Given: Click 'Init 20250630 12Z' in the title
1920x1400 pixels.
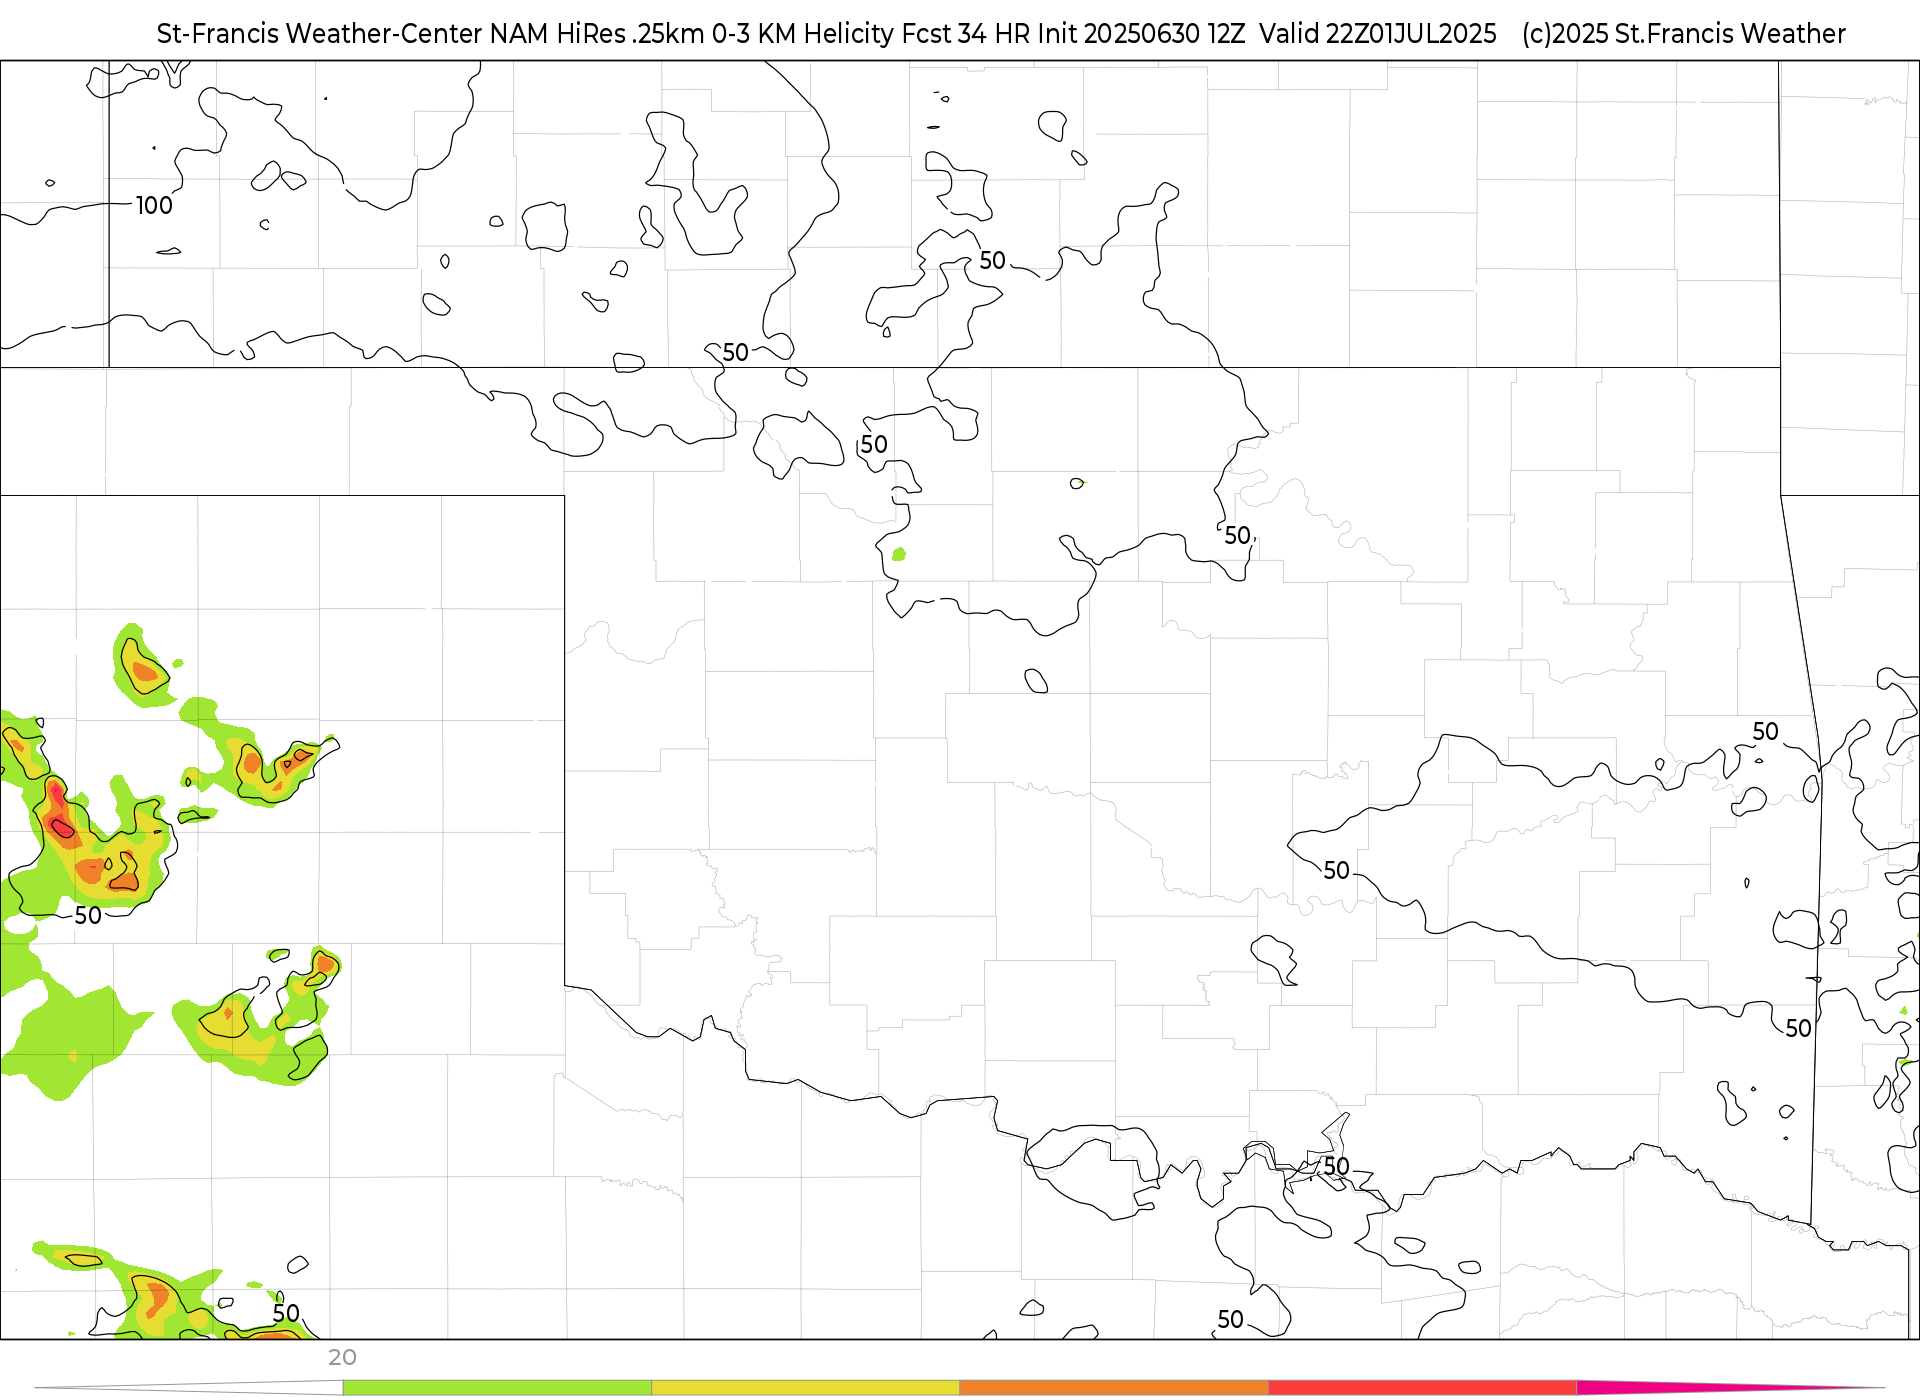Looking at the screenshot, I should pyautogui.click(x=1141, y=34).
